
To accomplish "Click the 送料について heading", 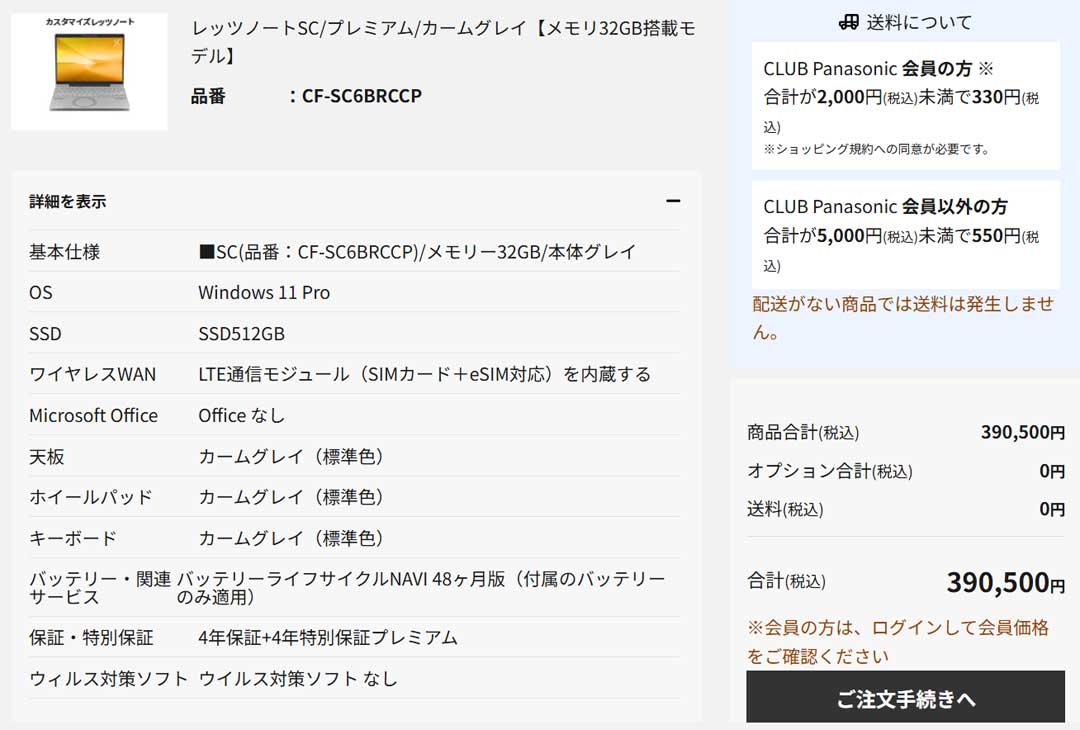I will pos(919,23).
